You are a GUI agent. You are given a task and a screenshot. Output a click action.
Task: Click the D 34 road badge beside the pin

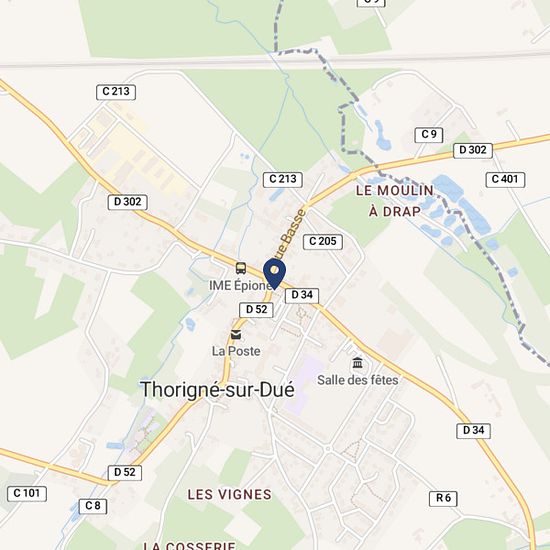(302, 295)
